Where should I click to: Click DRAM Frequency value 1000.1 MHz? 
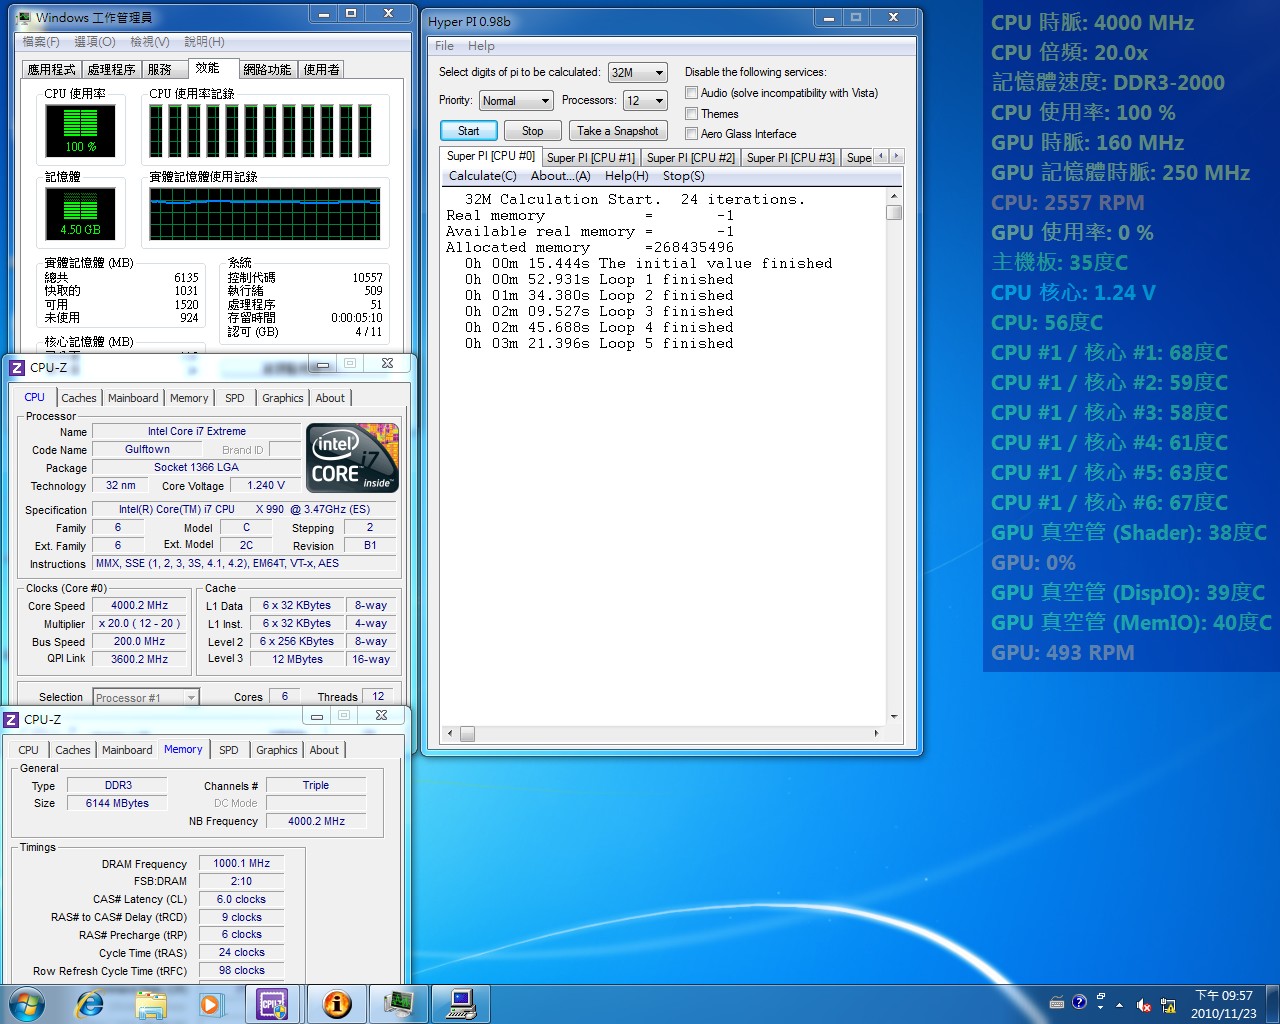click(241, 864)
